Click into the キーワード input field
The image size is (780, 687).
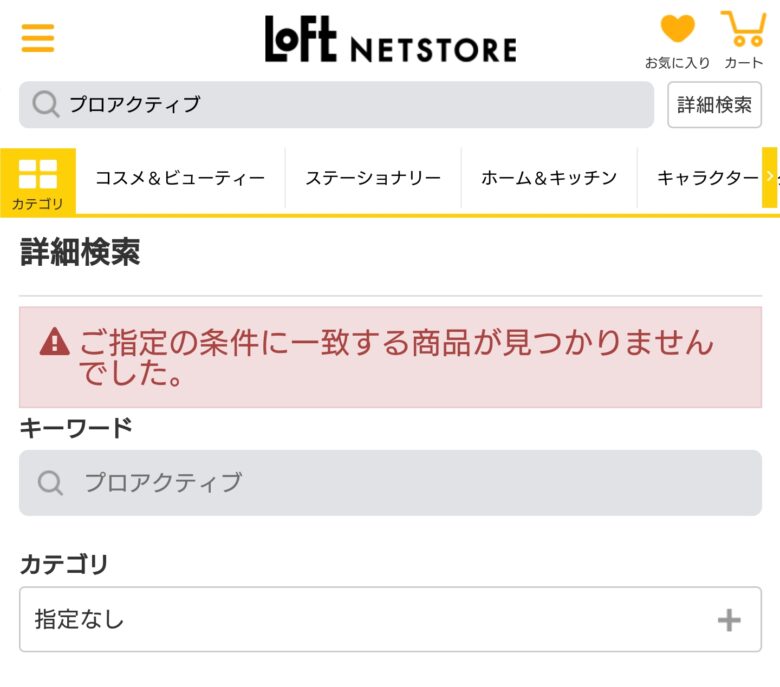(400, 483)
